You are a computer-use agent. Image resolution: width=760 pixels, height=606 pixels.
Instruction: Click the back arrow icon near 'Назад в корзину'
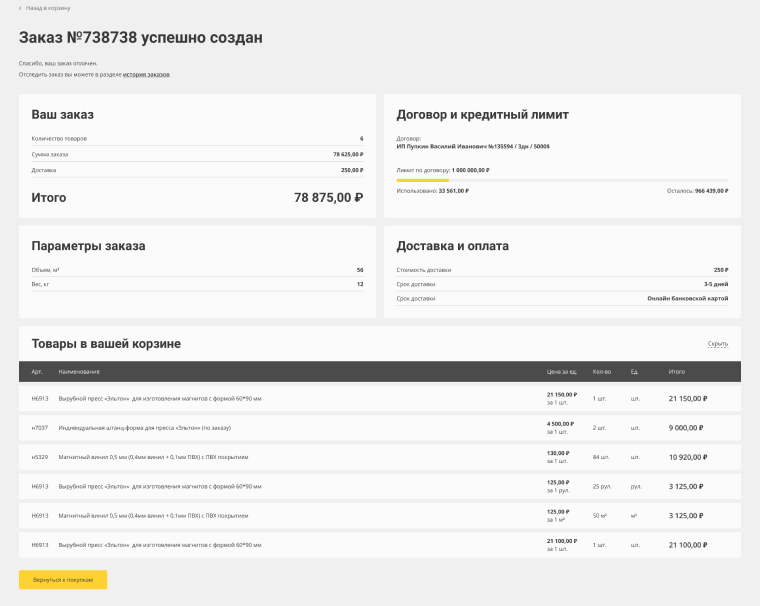[x=20, y=8]
